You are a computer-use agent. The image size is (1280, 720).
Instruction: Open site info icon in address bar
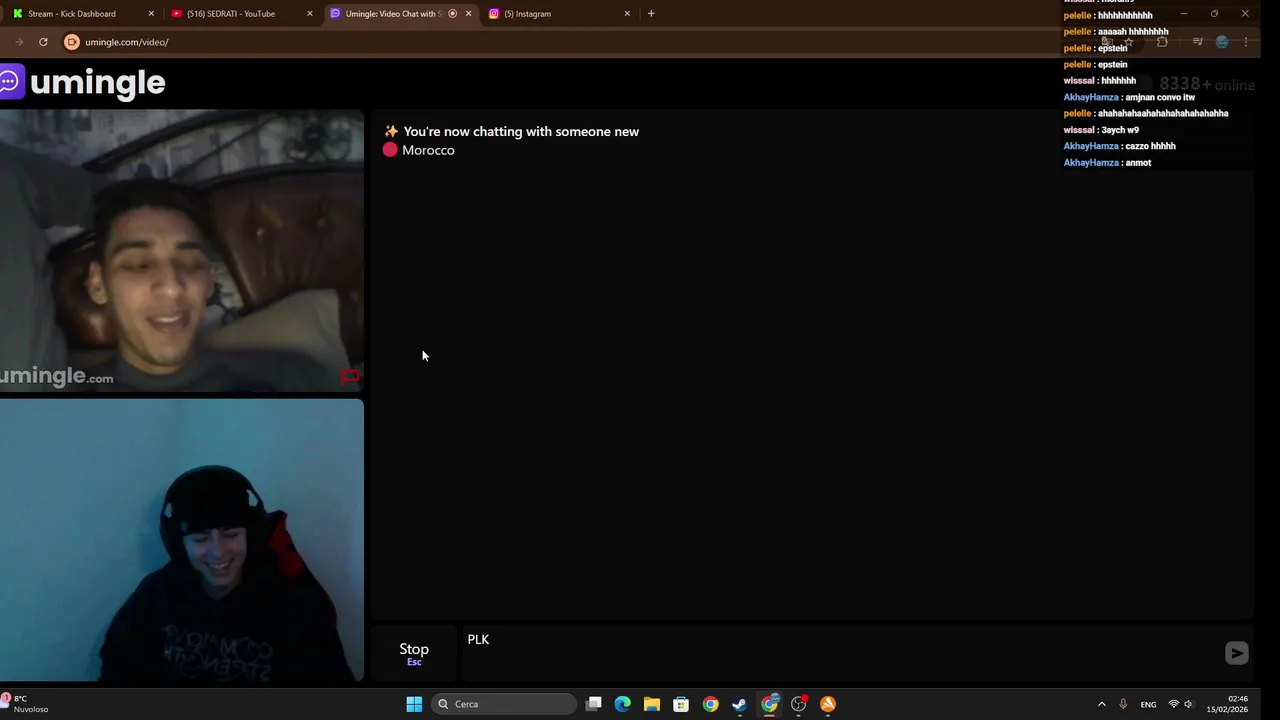(x=72, y=42)
